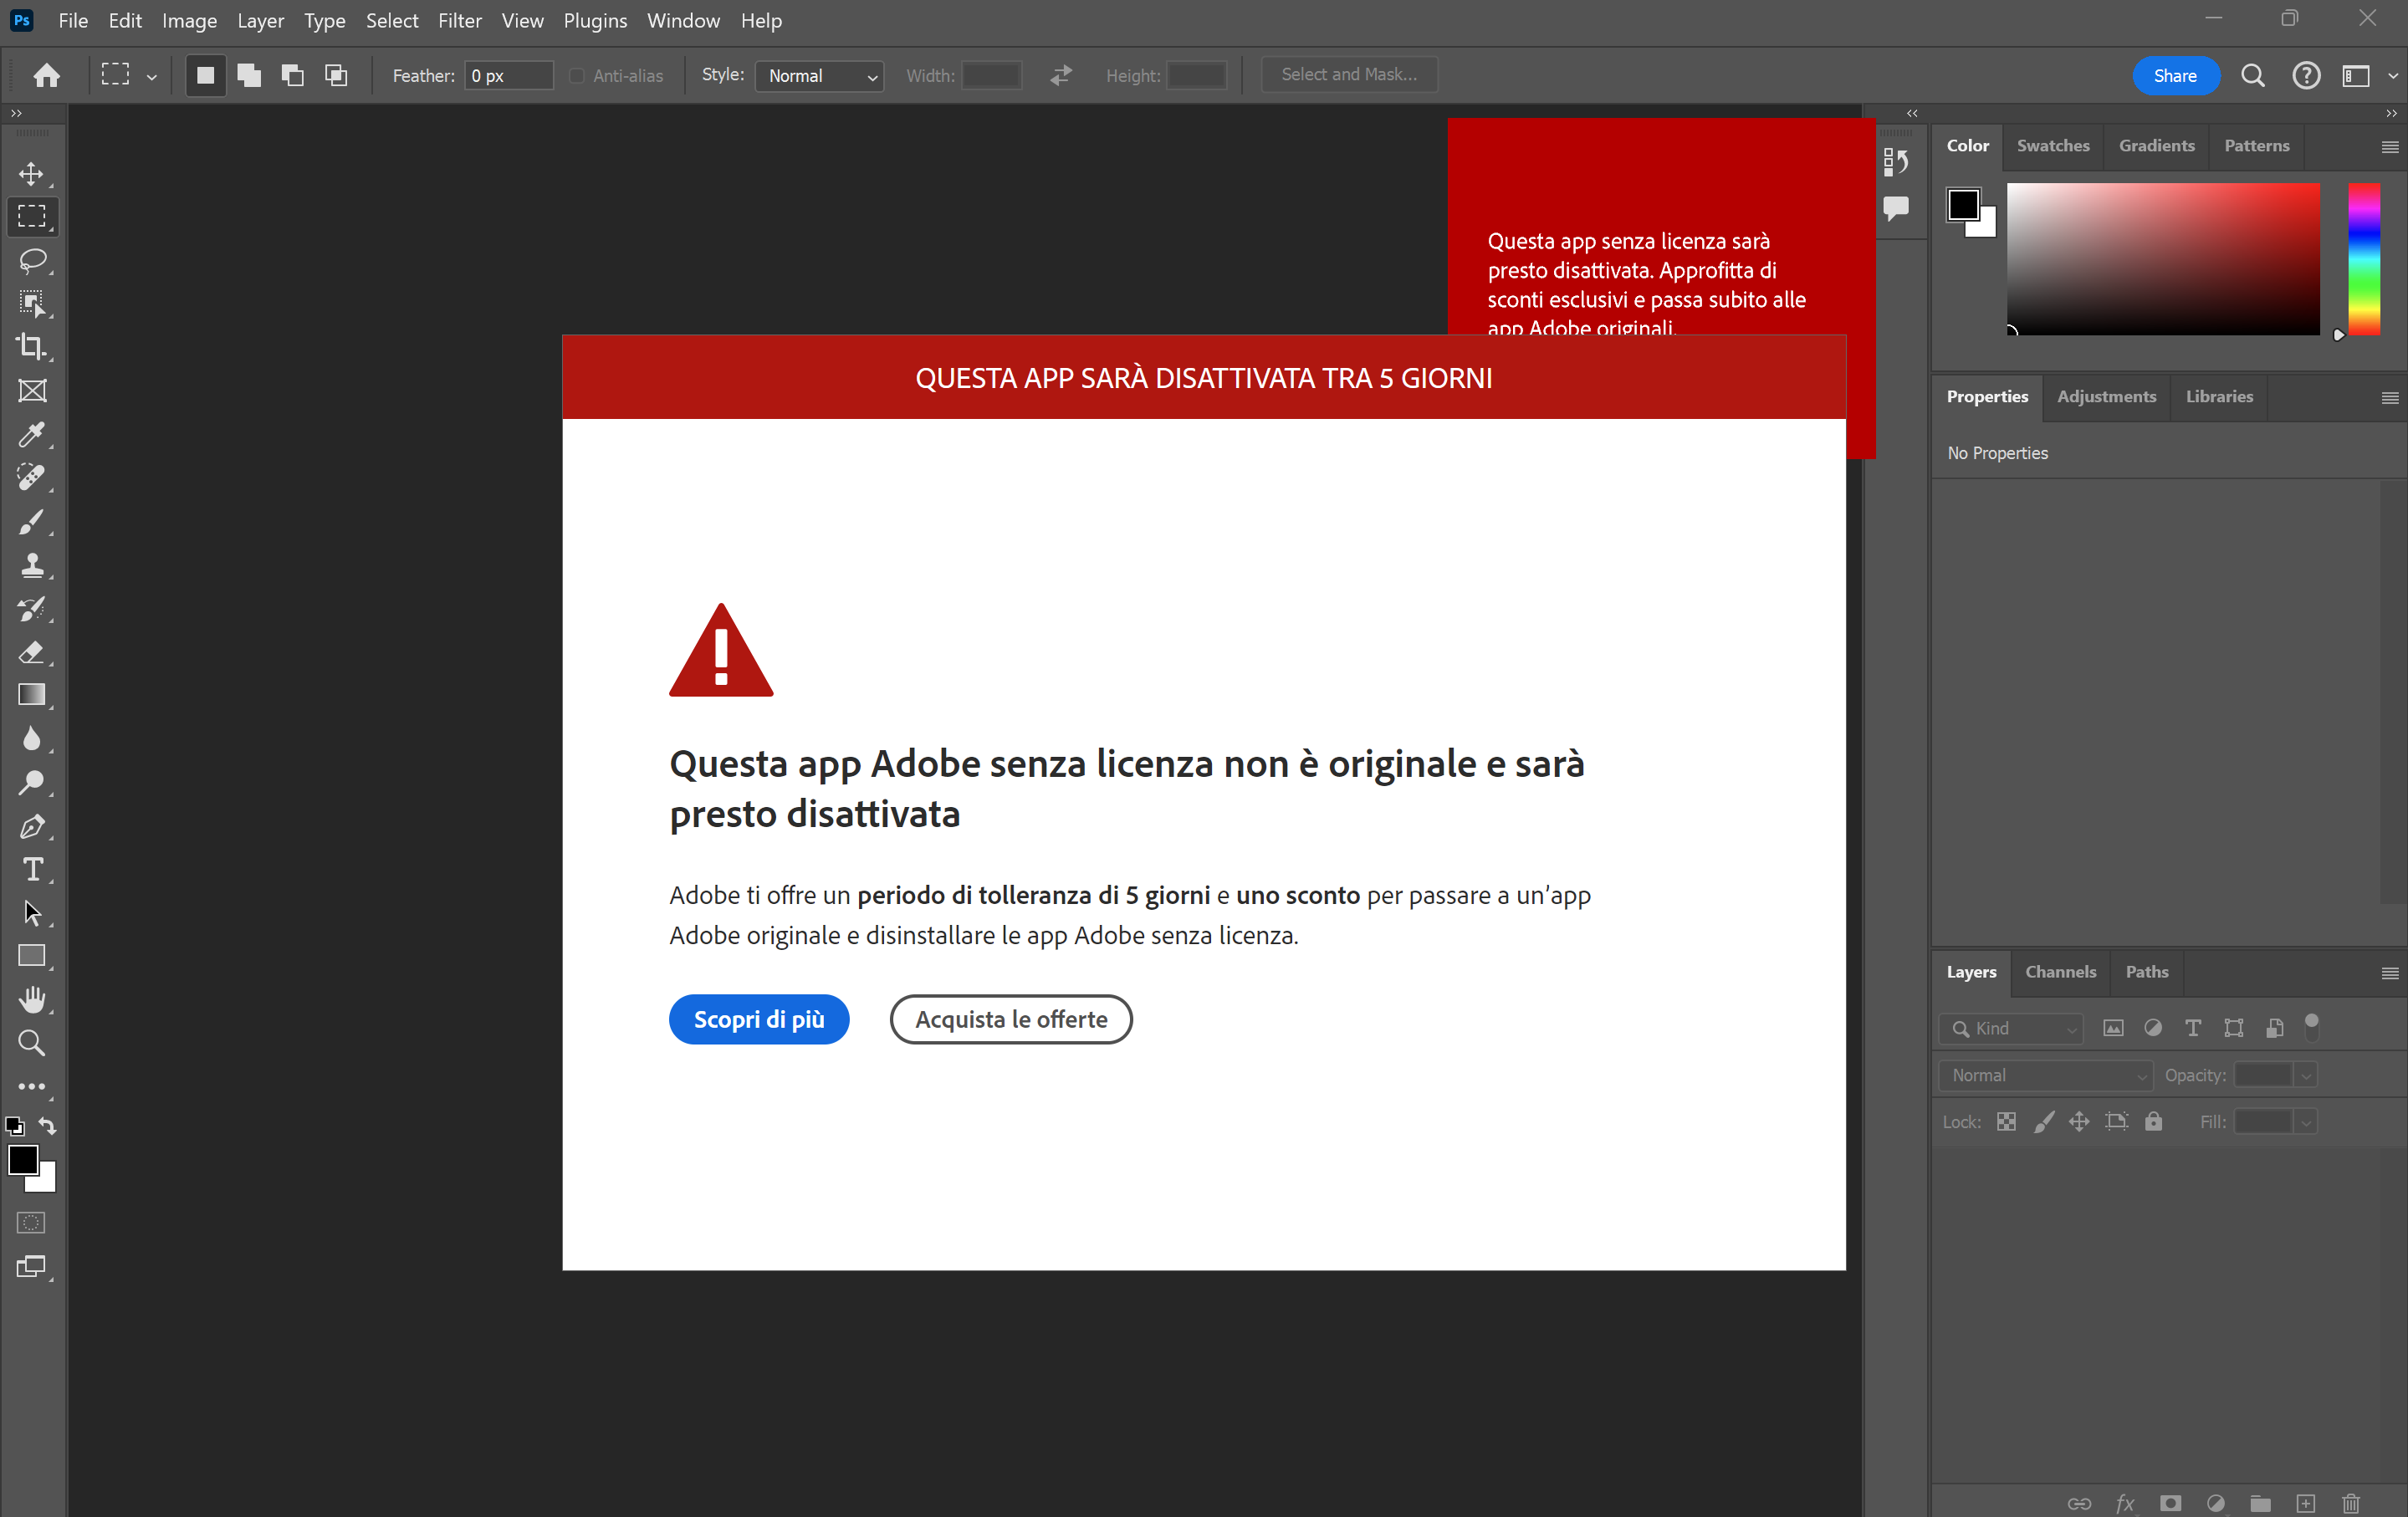
Task: Click the Share button
Action: pyautogui.click(x=2175, y=76)
